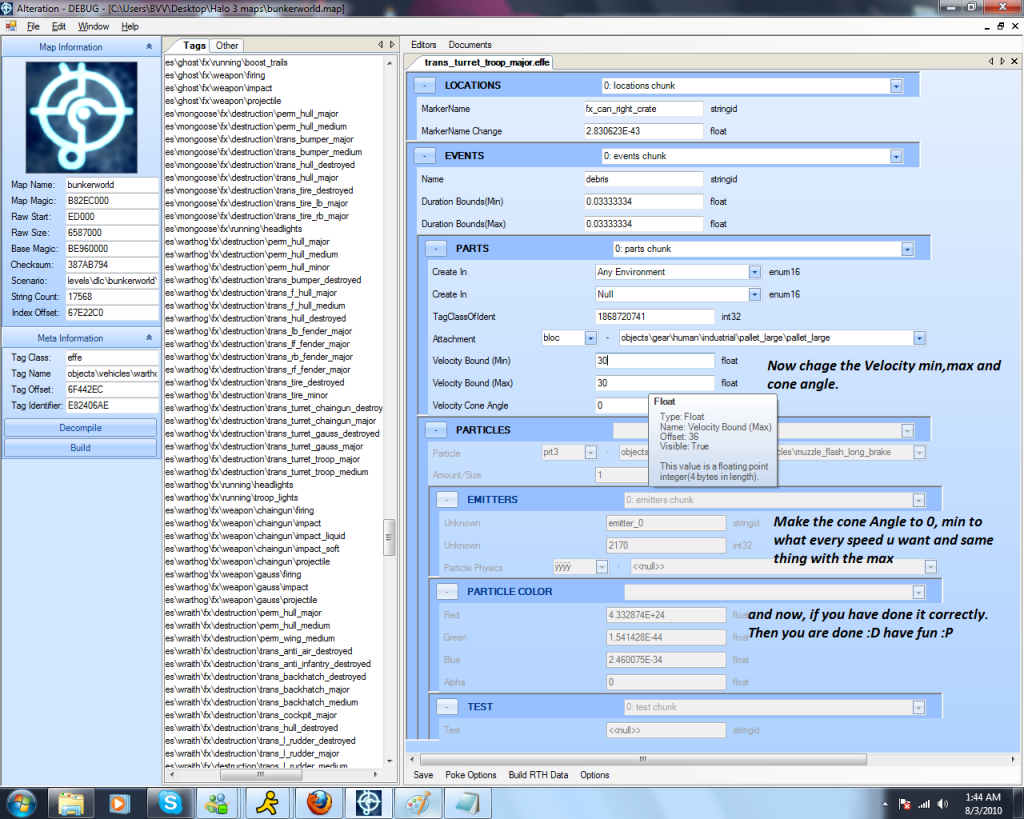The width and height of the screenshot is (1024, 819).
Task: Open Windows Live Messenger taskbar icon
Action: pos(217,803)
